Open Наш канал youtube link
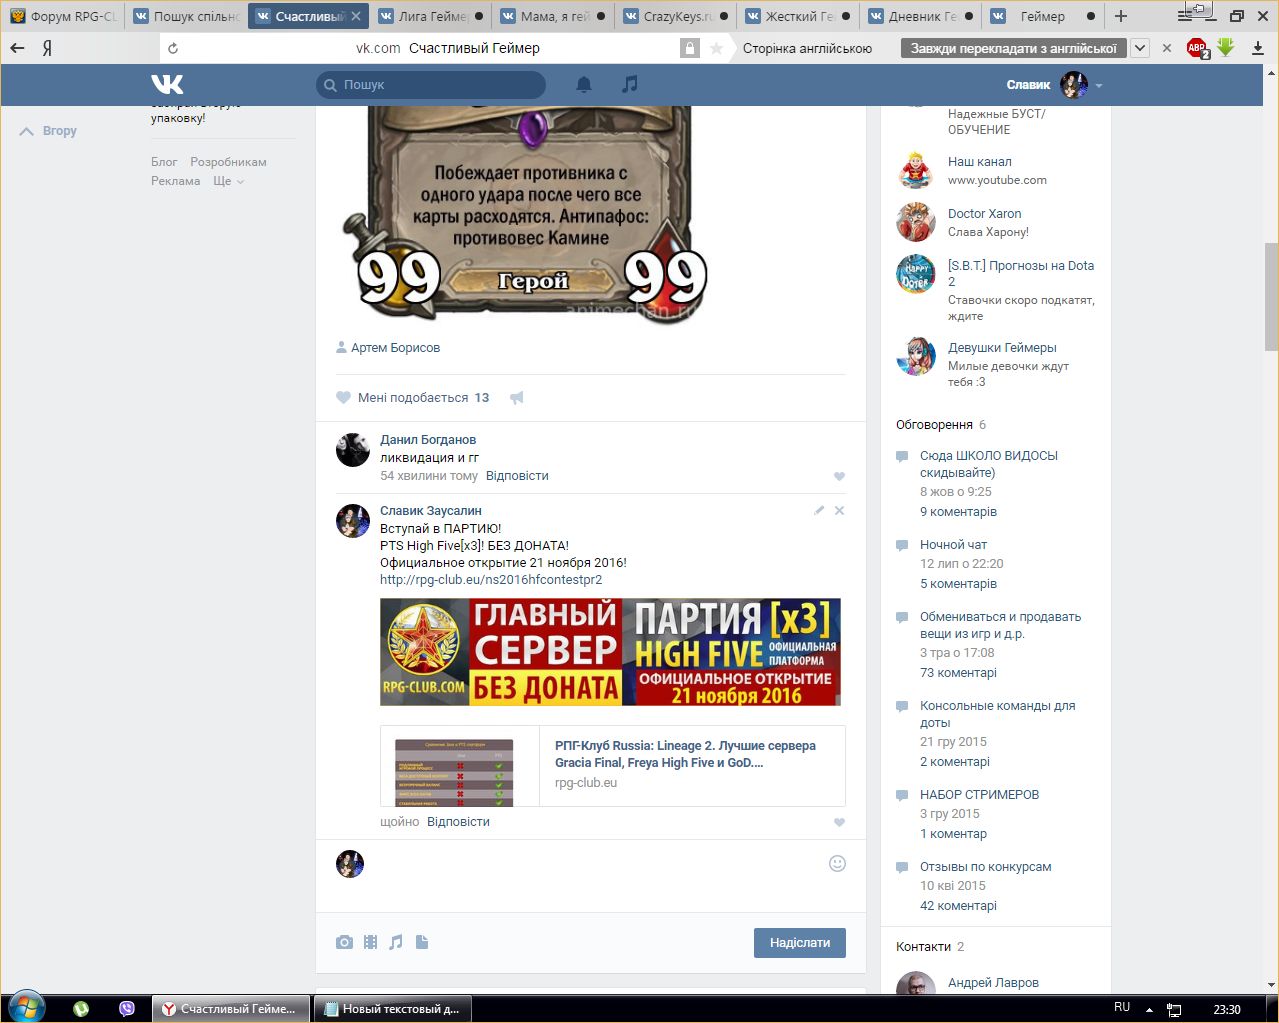Viewport: 1279px width, 1023px height. pyautogui.click(x=980, y=162)
